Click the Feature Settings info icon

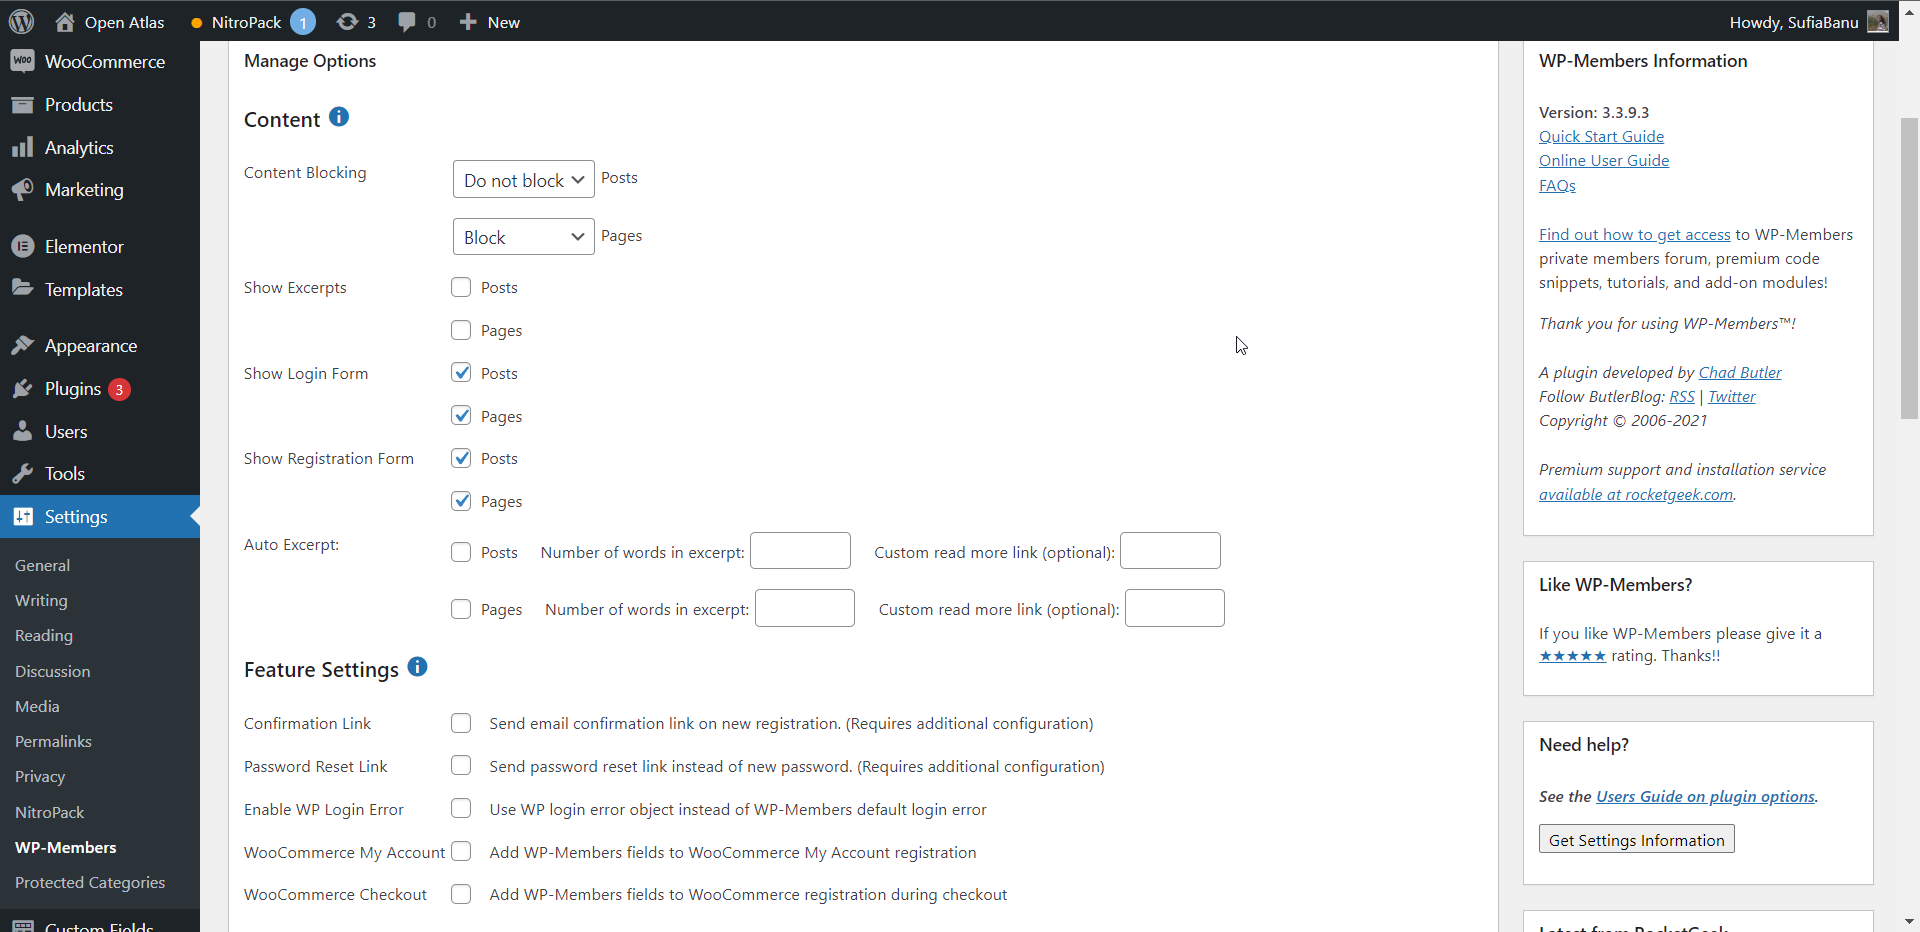pyautogui.click(x=418, y=667)
